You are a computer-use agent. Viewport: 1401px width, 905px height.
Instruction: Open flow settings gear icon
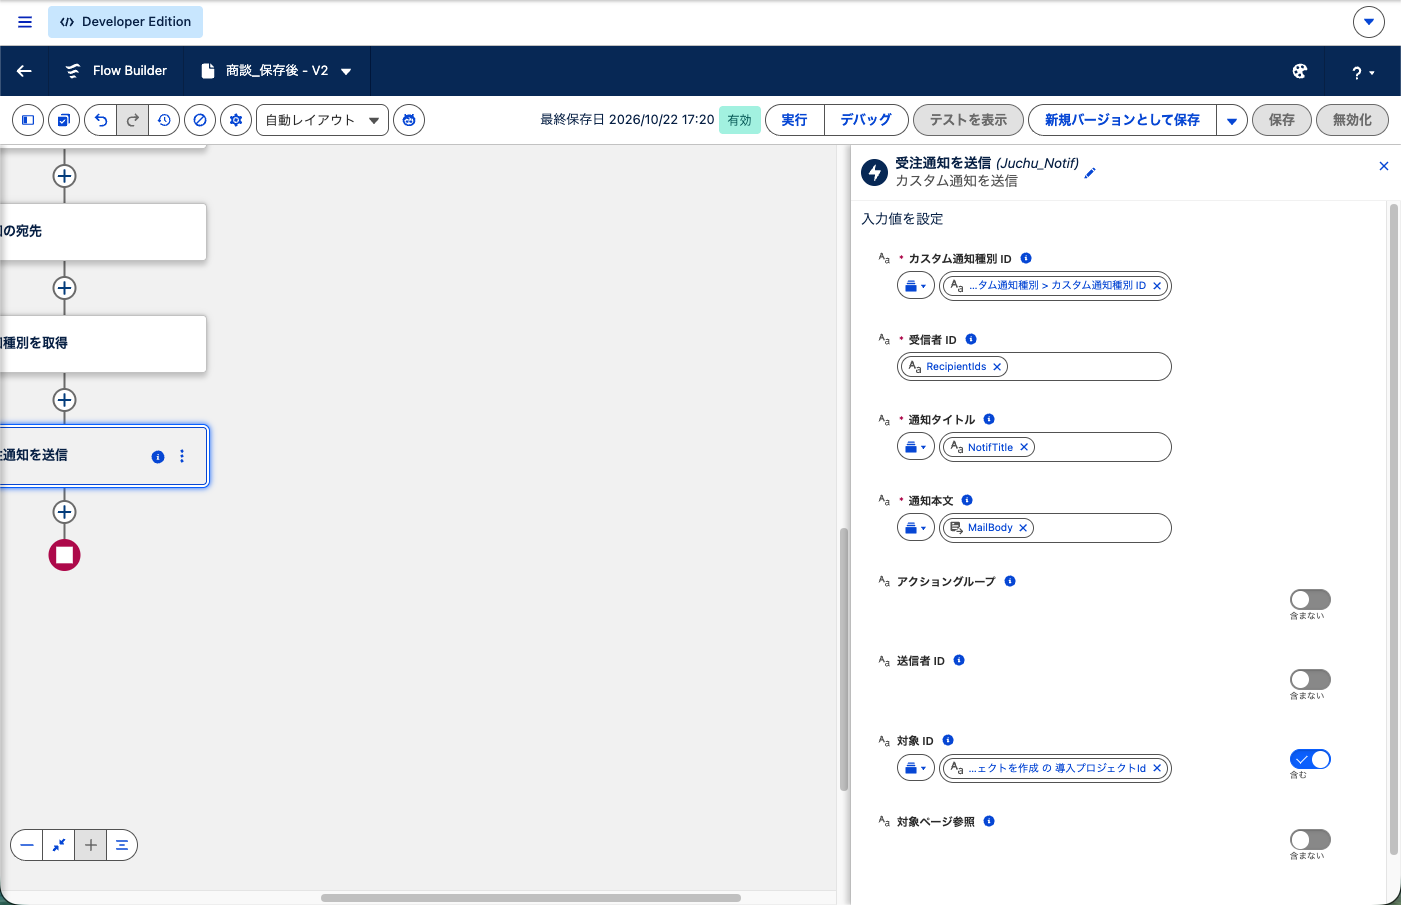tap(236, 120)
